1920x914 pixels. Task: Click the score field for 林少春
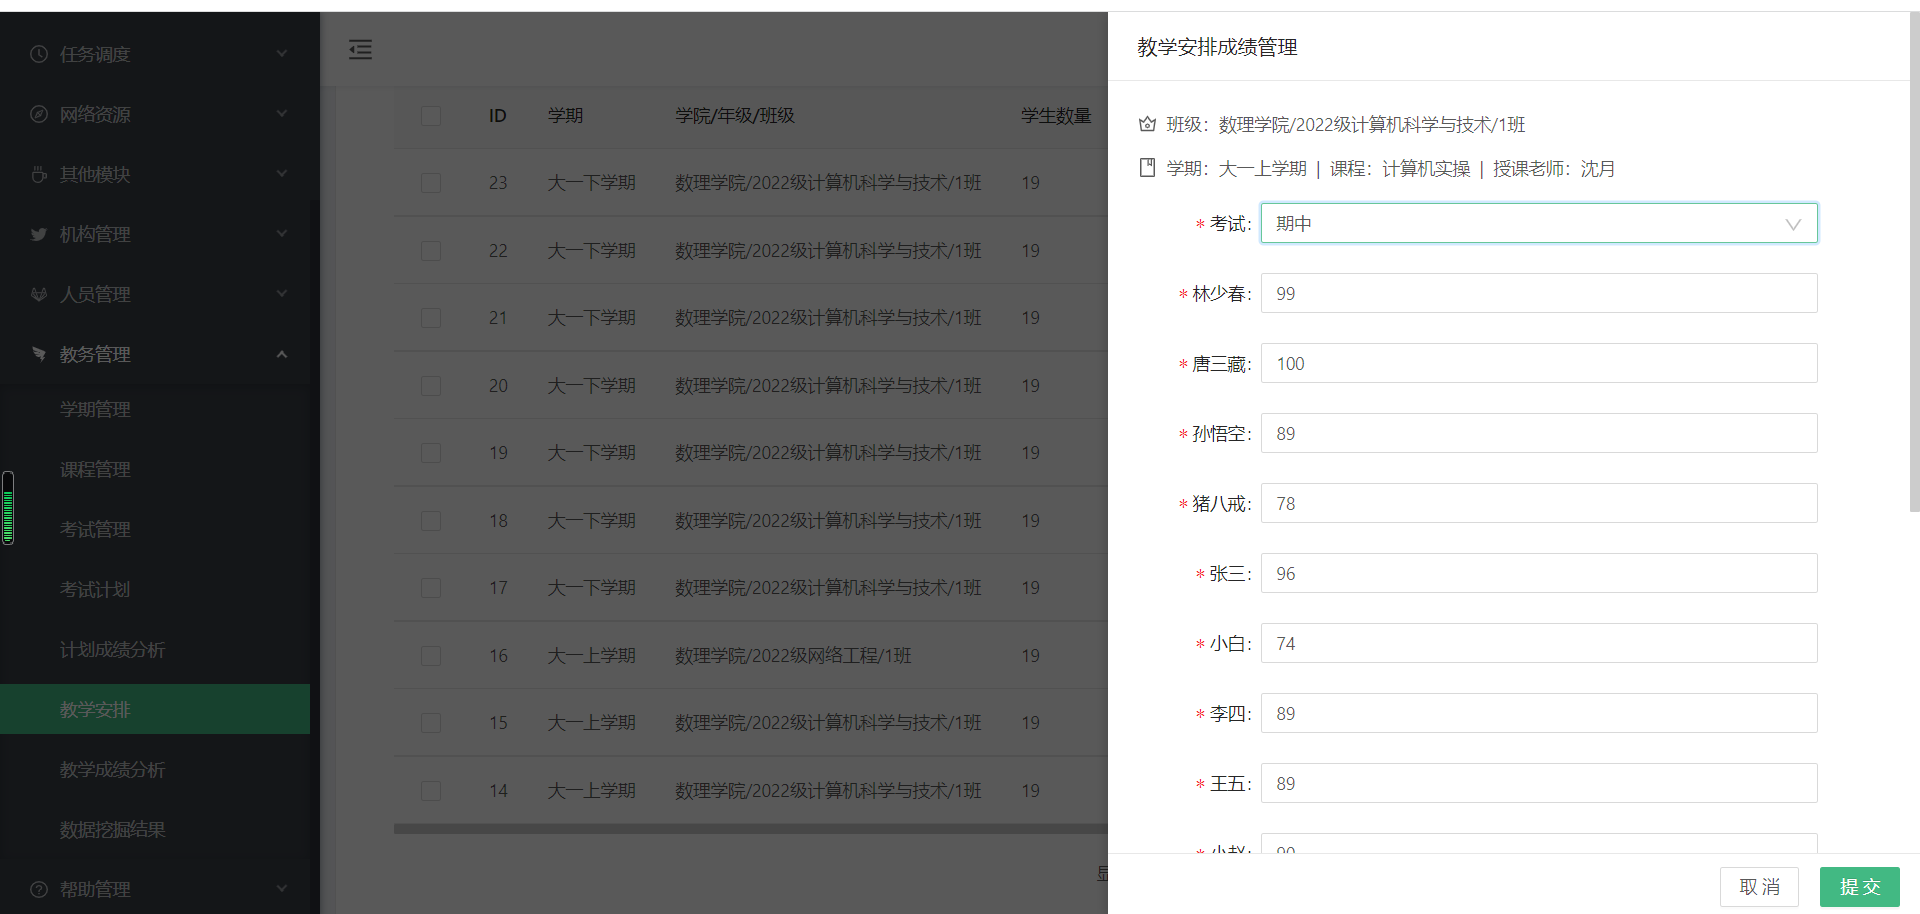click(1539, 293)
